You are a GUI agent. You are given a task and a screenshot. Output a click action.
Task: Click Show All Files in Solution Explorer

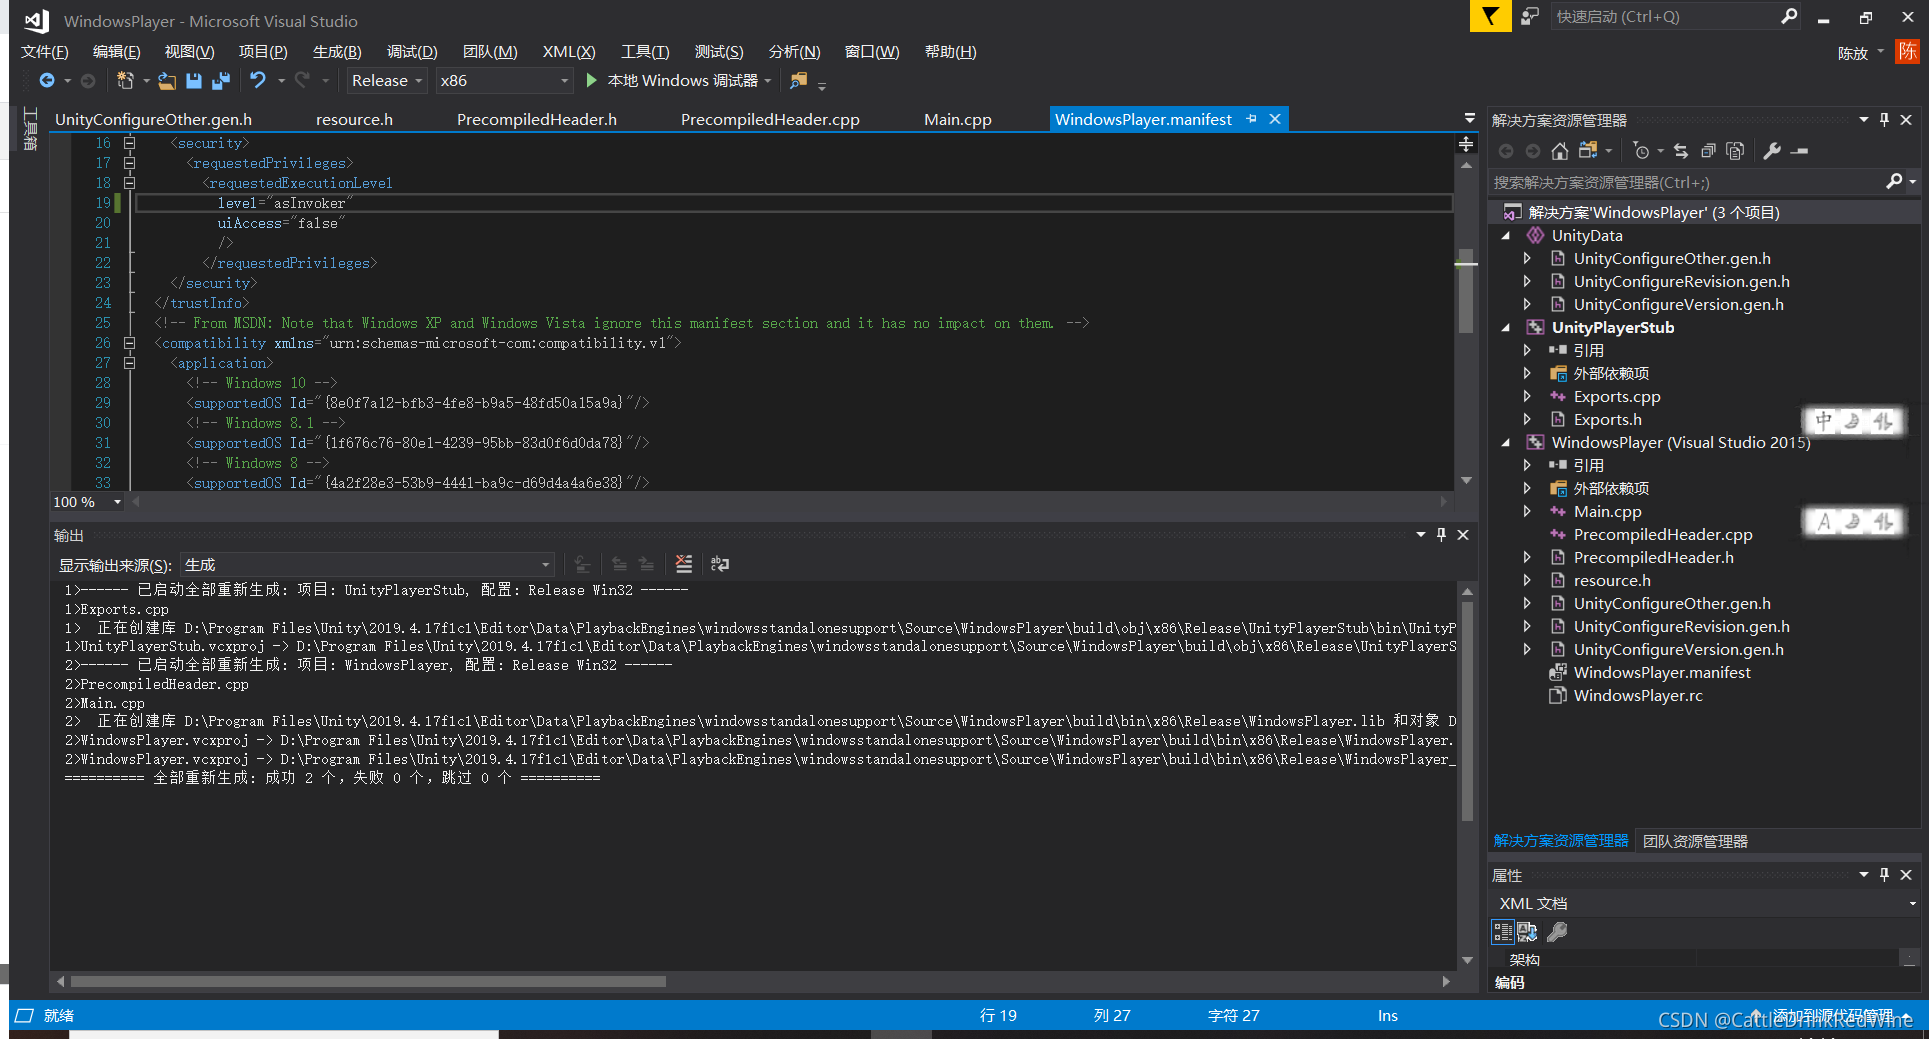pyautogui.click(x=1735, y=151)
